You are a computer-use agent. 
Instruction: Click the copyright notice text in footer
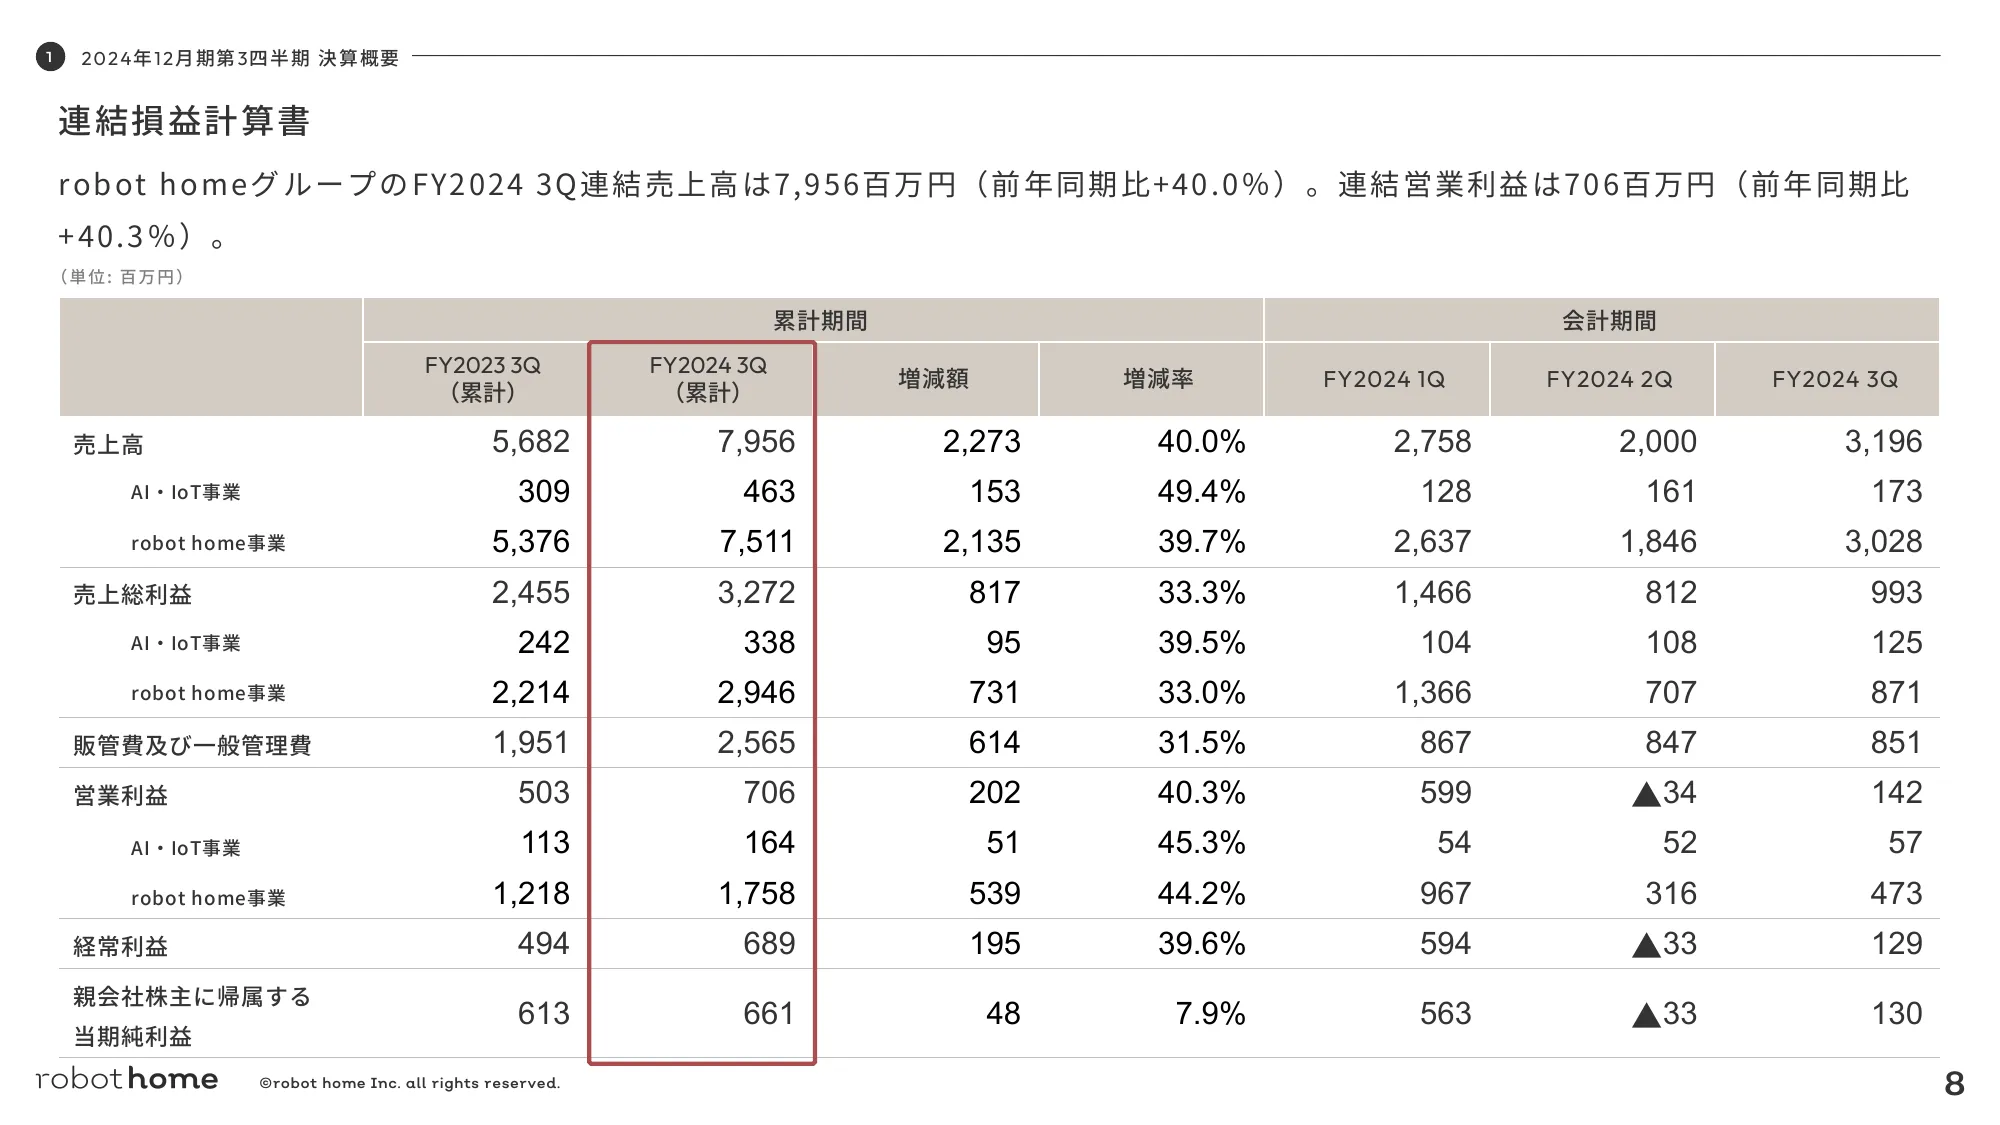pyautogui.click(x=409, y=1084)
